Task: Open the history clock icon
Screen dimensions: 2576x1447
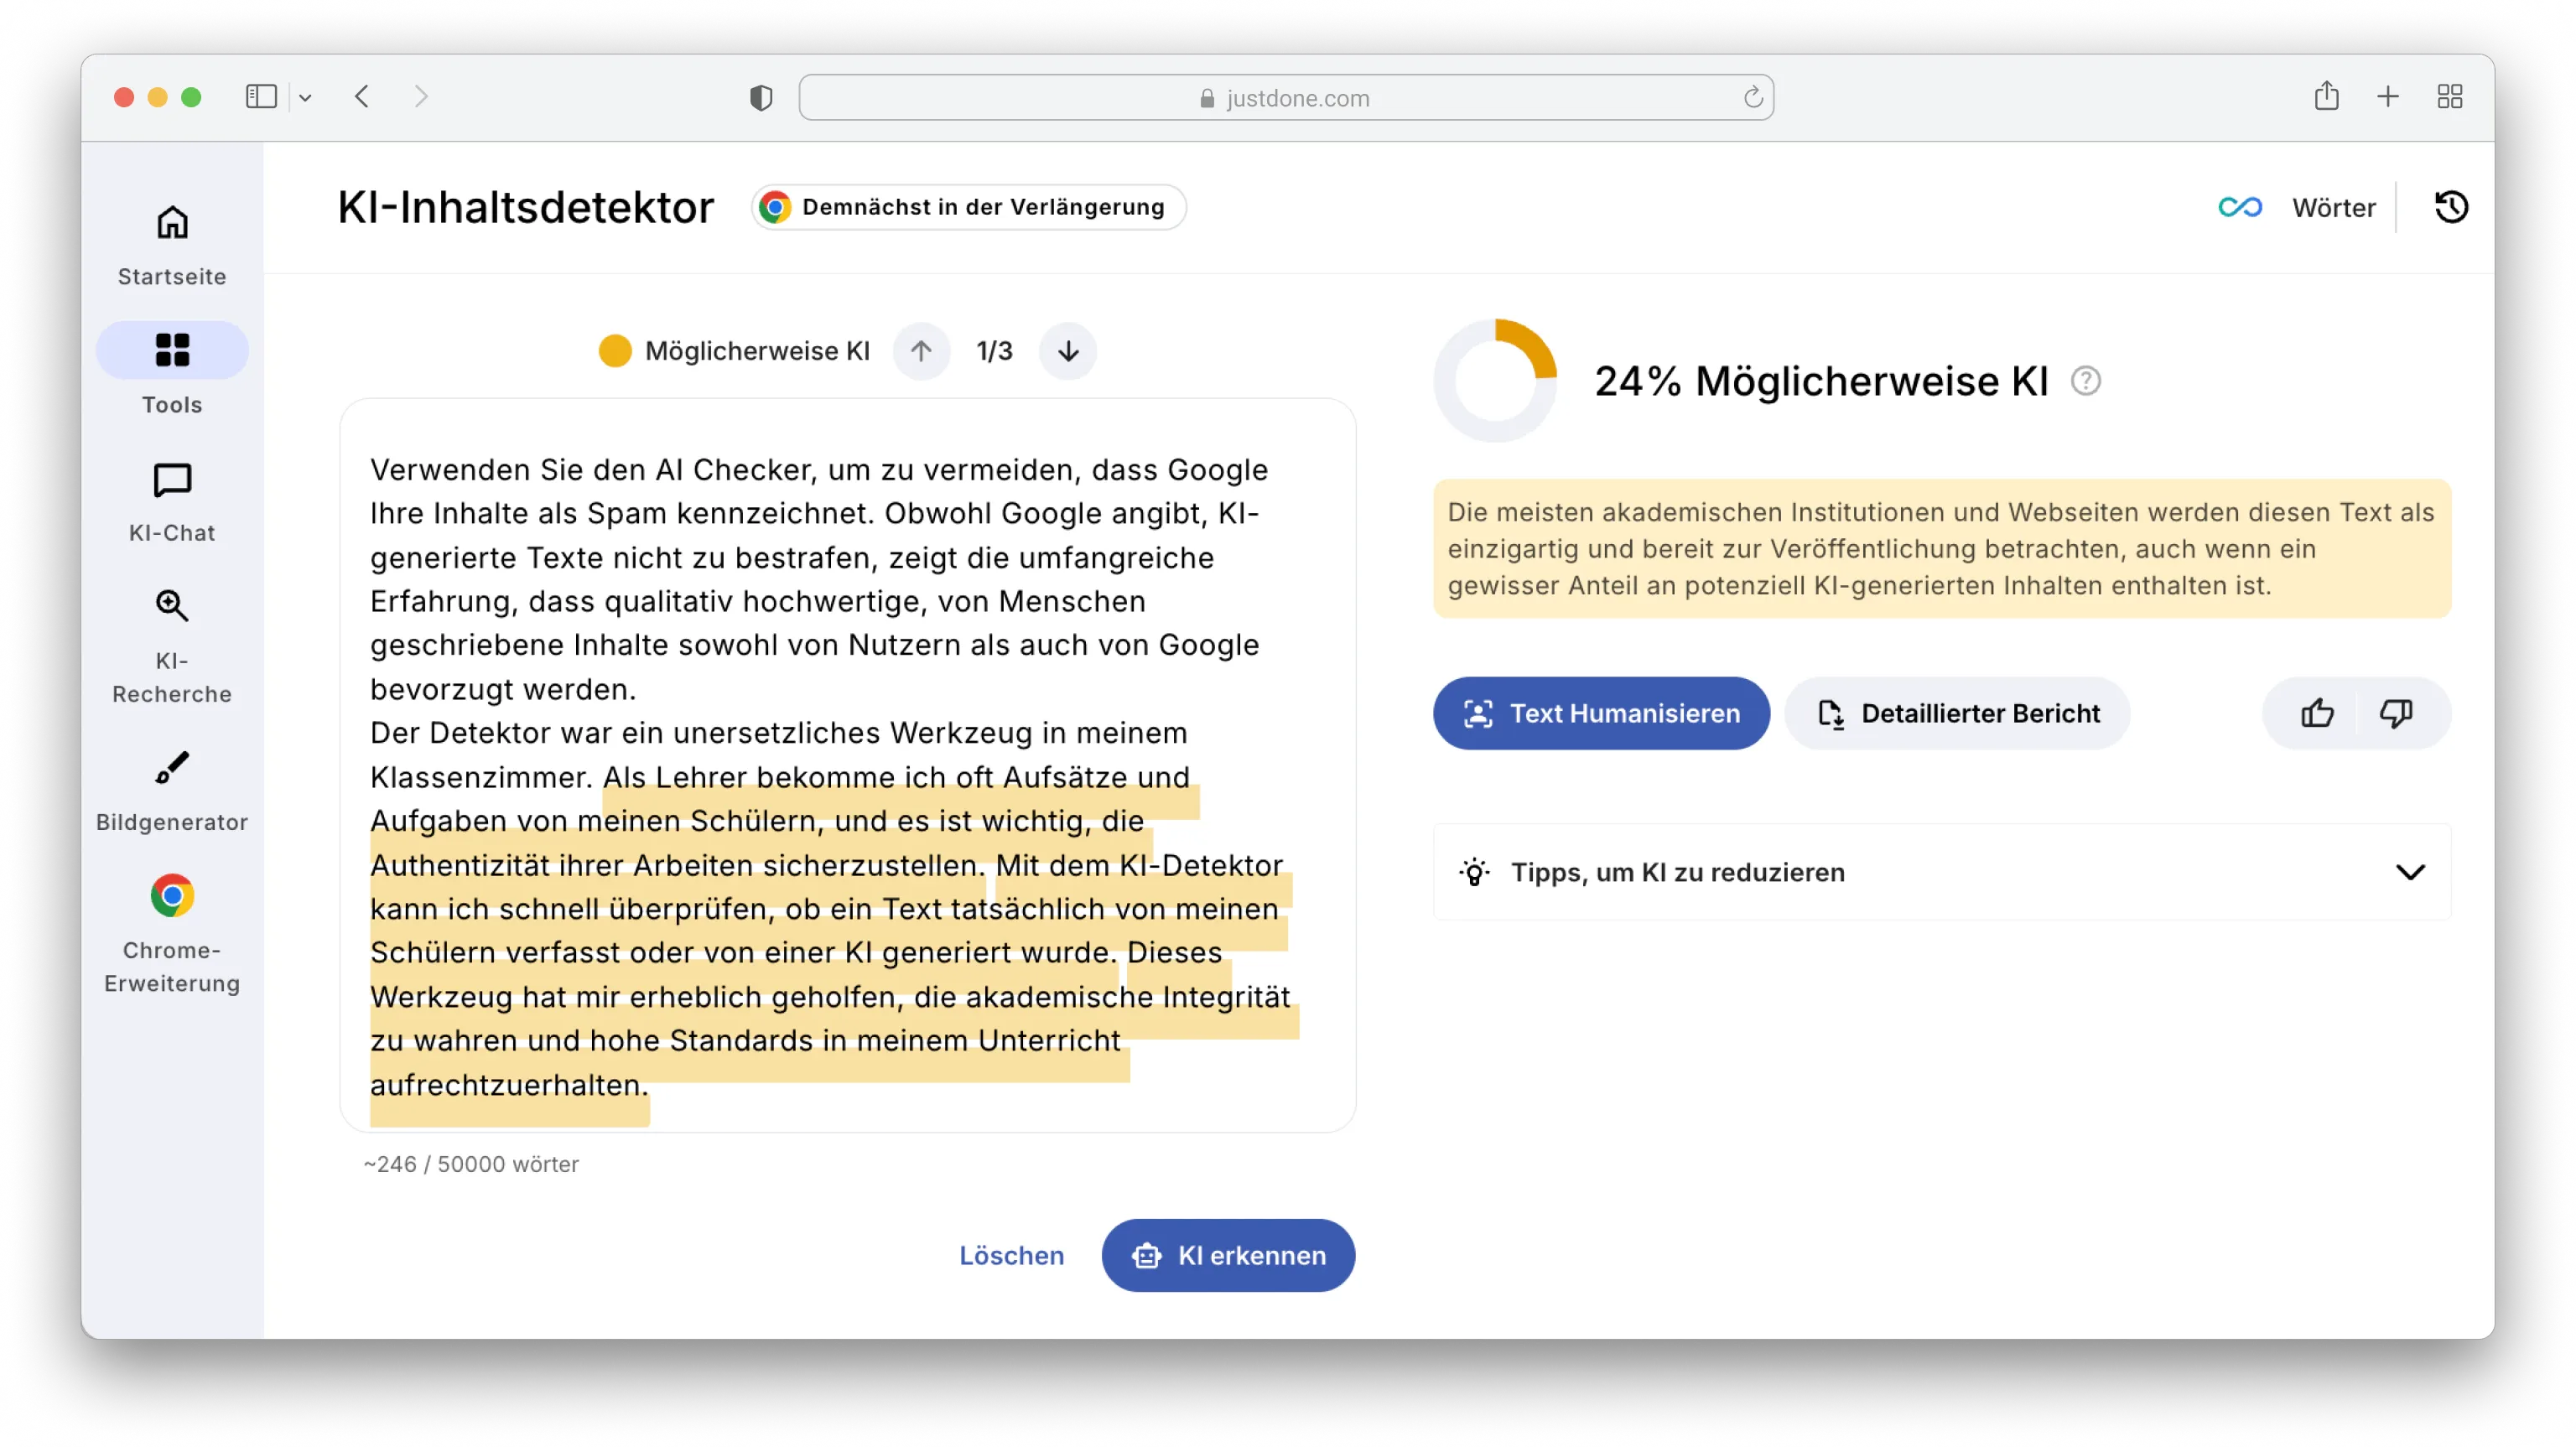Action: pos(2450,207)
